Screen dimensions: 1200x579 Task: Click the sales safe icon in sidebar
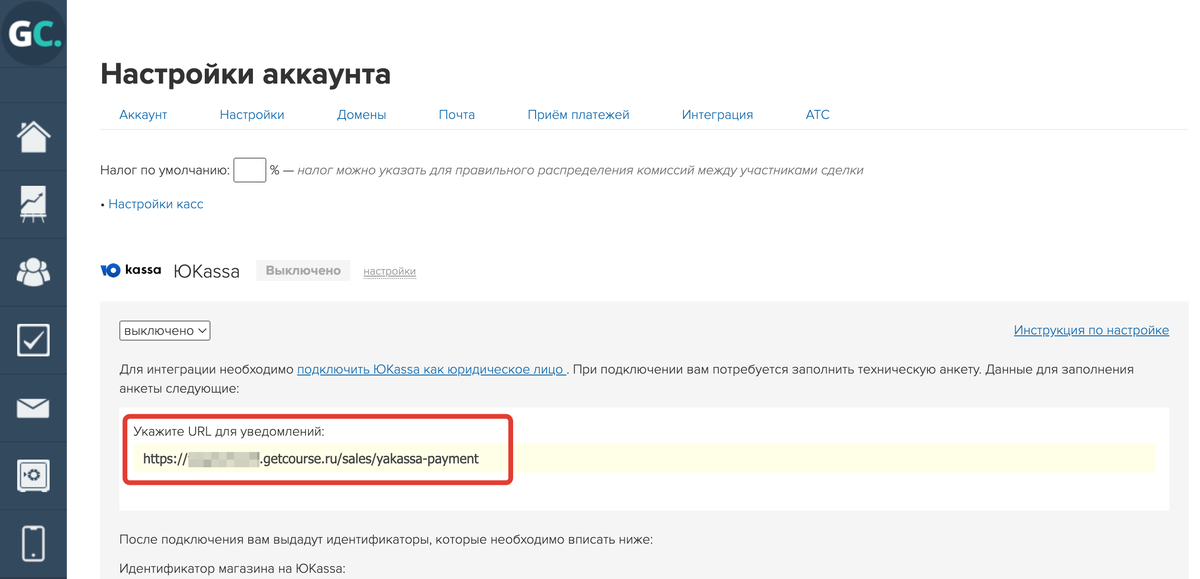point(33,475)
